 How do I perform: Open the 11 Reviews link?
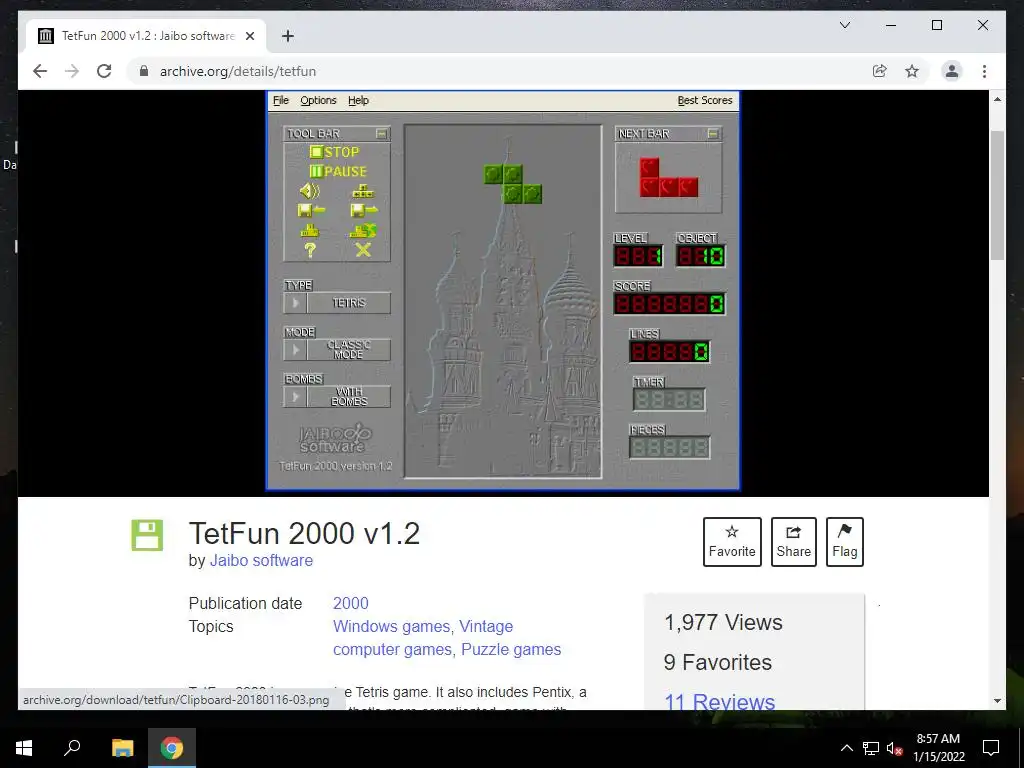tap(720, 702)
